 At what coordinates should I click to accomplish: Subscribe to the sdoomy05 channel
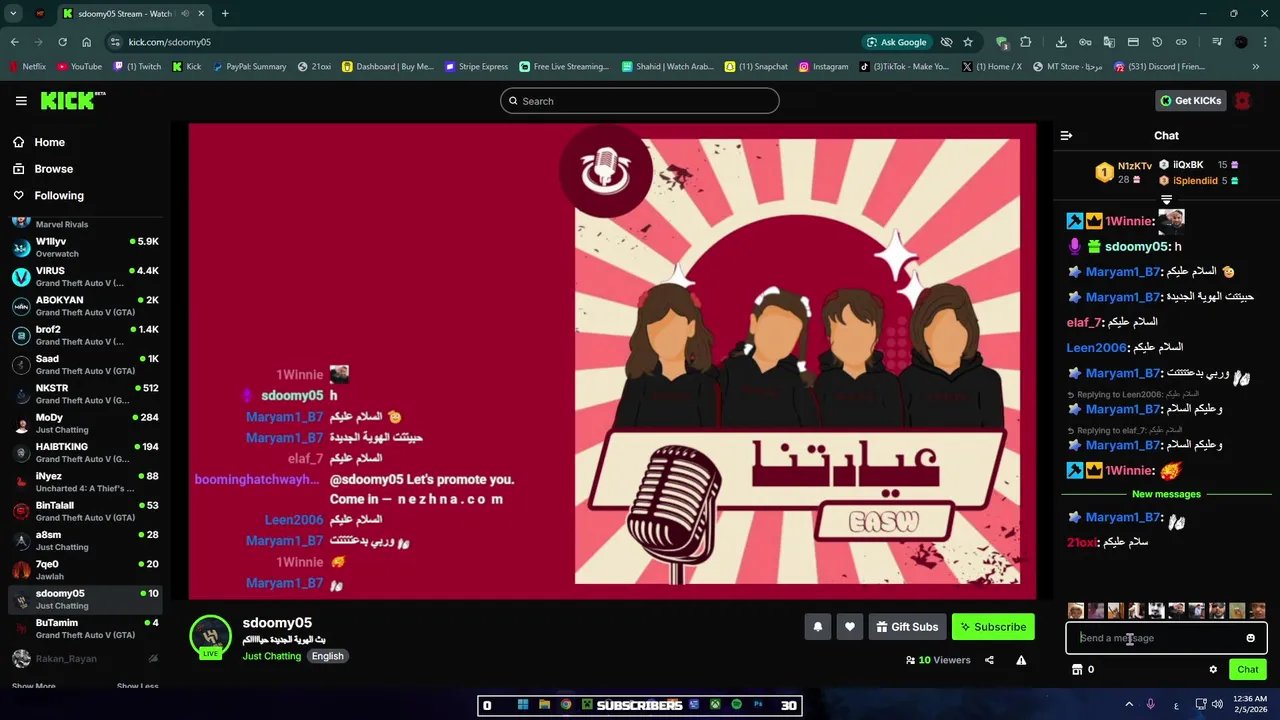[993, 627]
